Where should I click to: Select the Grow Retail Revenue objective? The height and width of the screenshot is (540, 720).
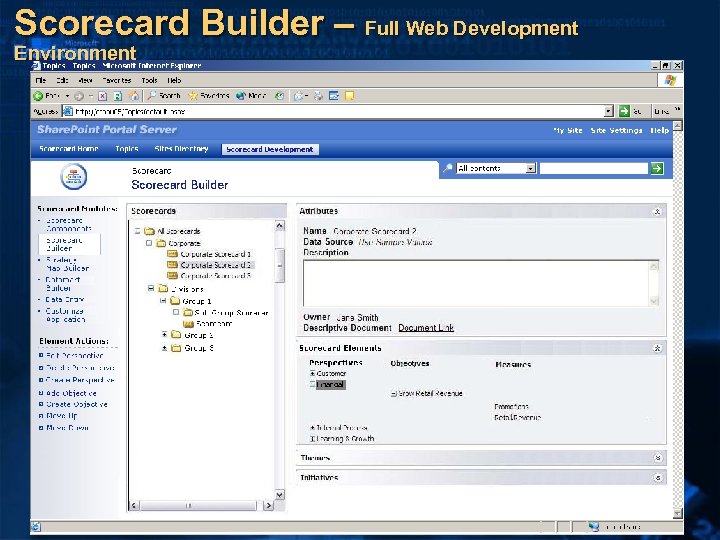pos(430,394)
